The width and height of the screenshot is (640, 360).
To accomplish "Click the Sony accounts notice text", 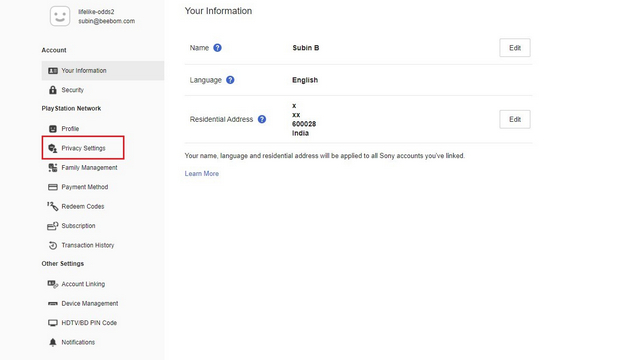I will click(x=324, y=156).
